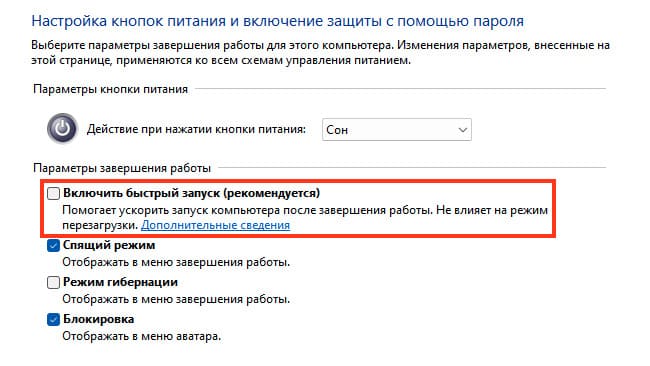This screenshot has height=366, width=650.
Task: Uncheck the Спящий режим checkbox
Action: pos(53,245)
